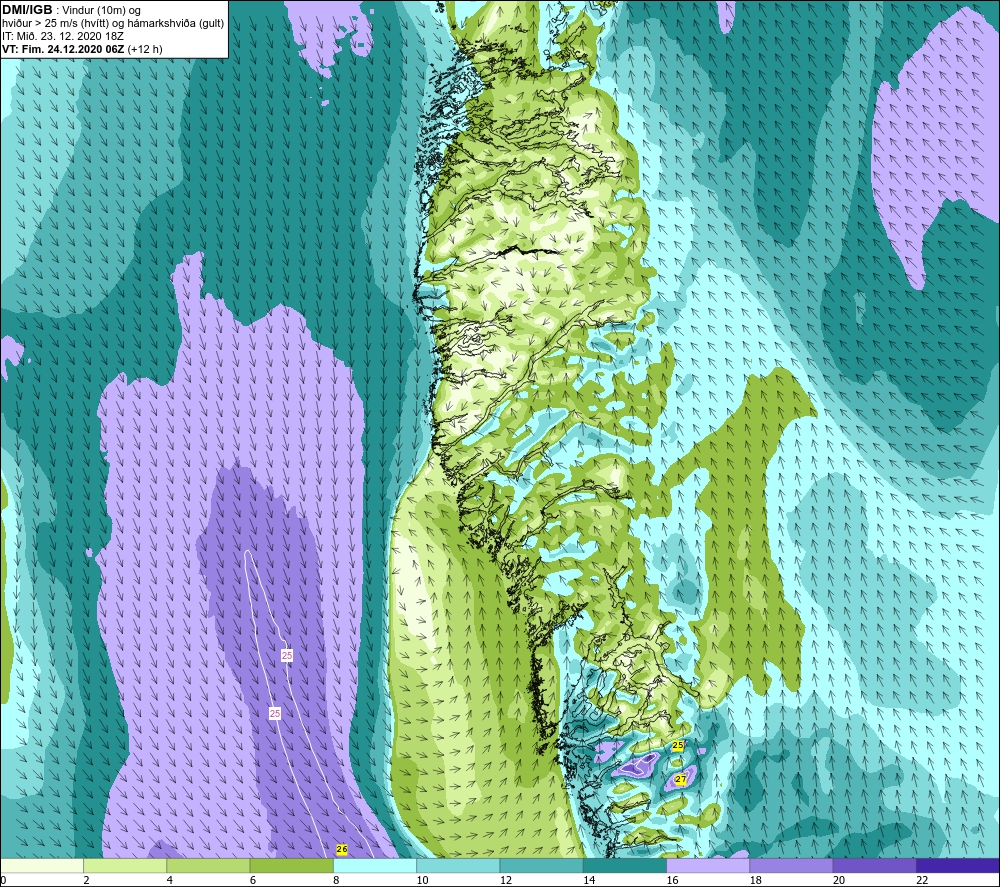The width and height of the screenshot is (1000, 887).
Task: Pick the turquoise 10–12 m/s swatch
Action: (458, 866)
